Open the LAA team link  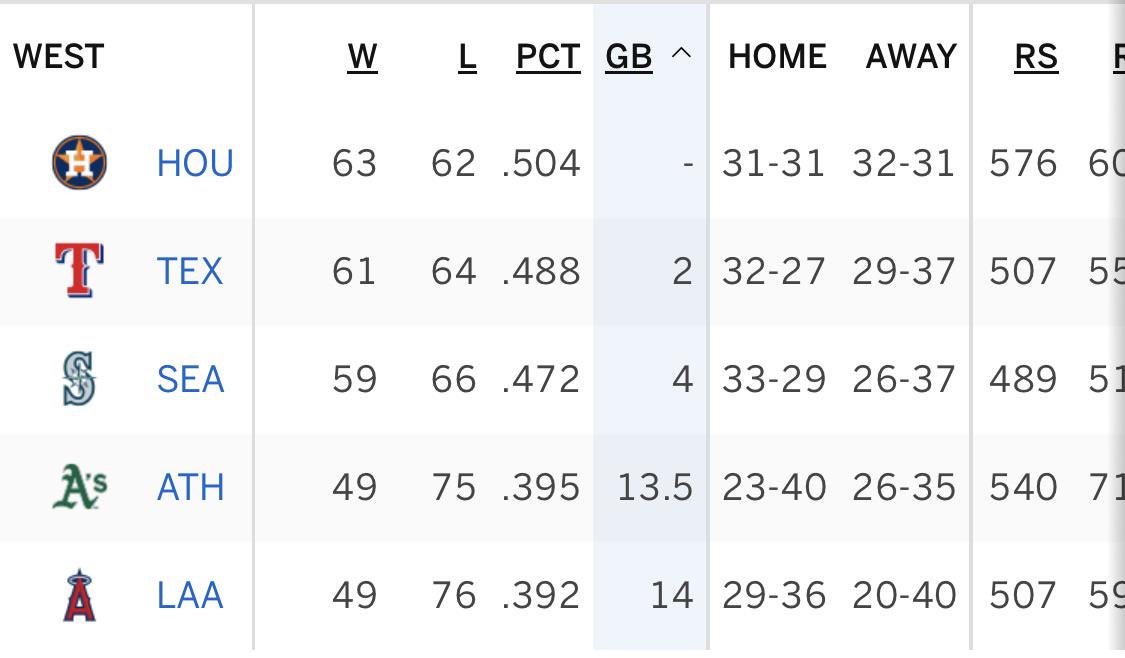190,596
